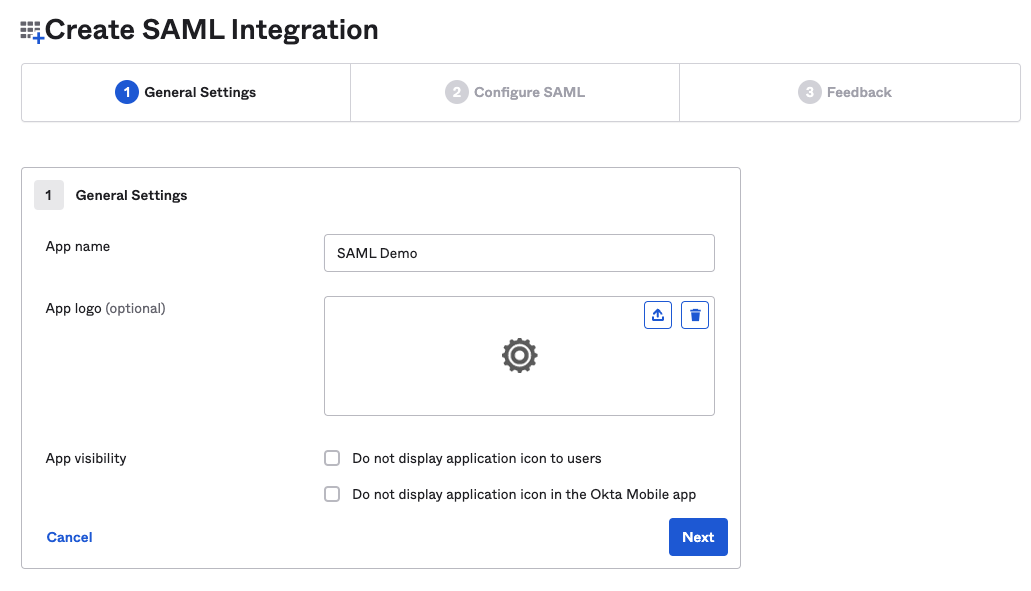The height and width of the screenshot is (591, 1031).
Task: Click the 'App name' field label
Action: pos(78,246)
